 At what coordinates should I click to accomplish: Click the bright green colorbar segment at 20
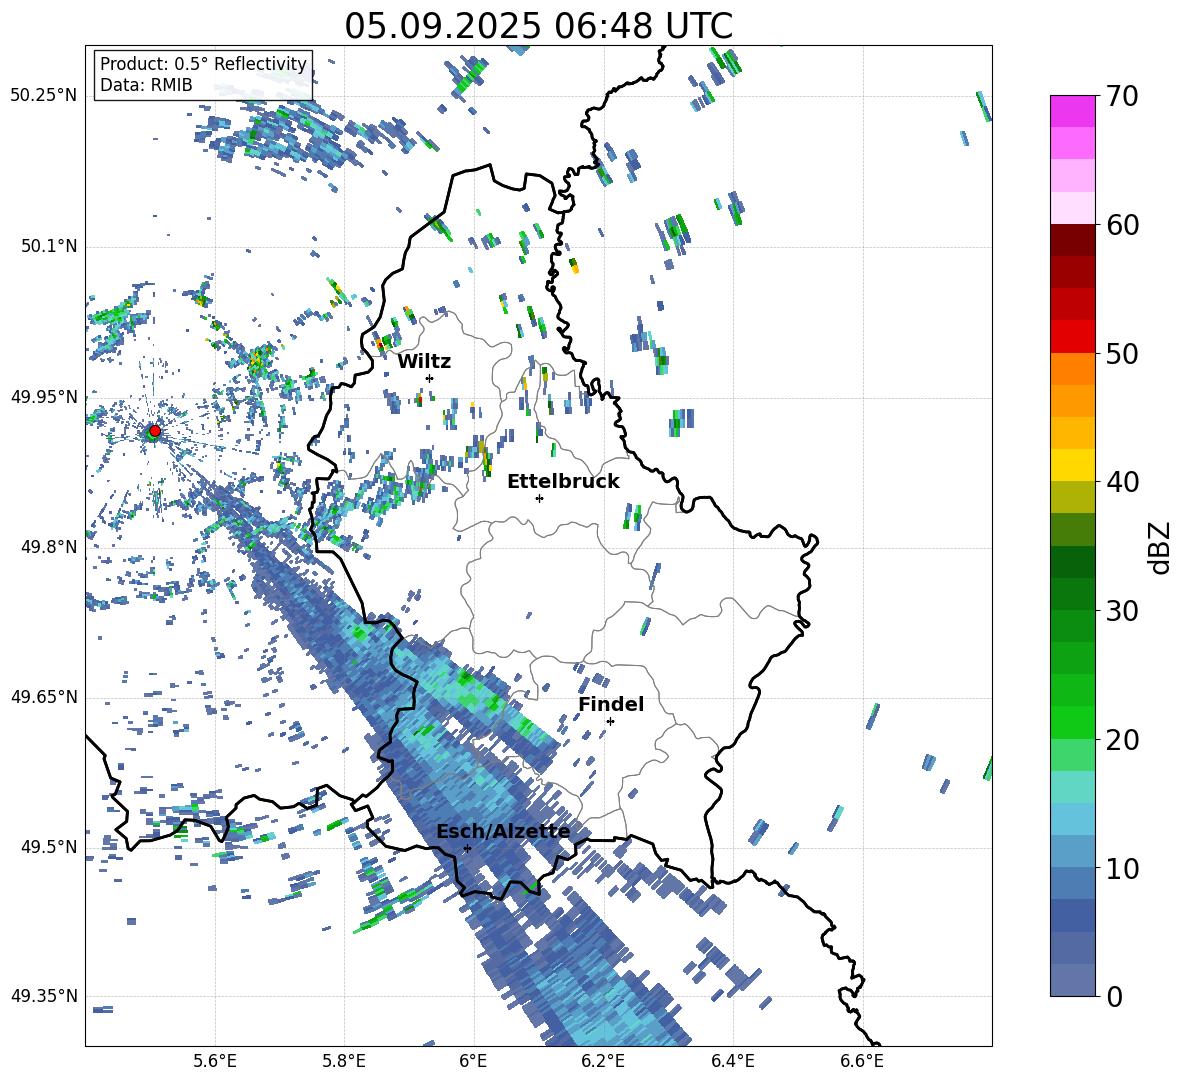[x=1073, y=722]
